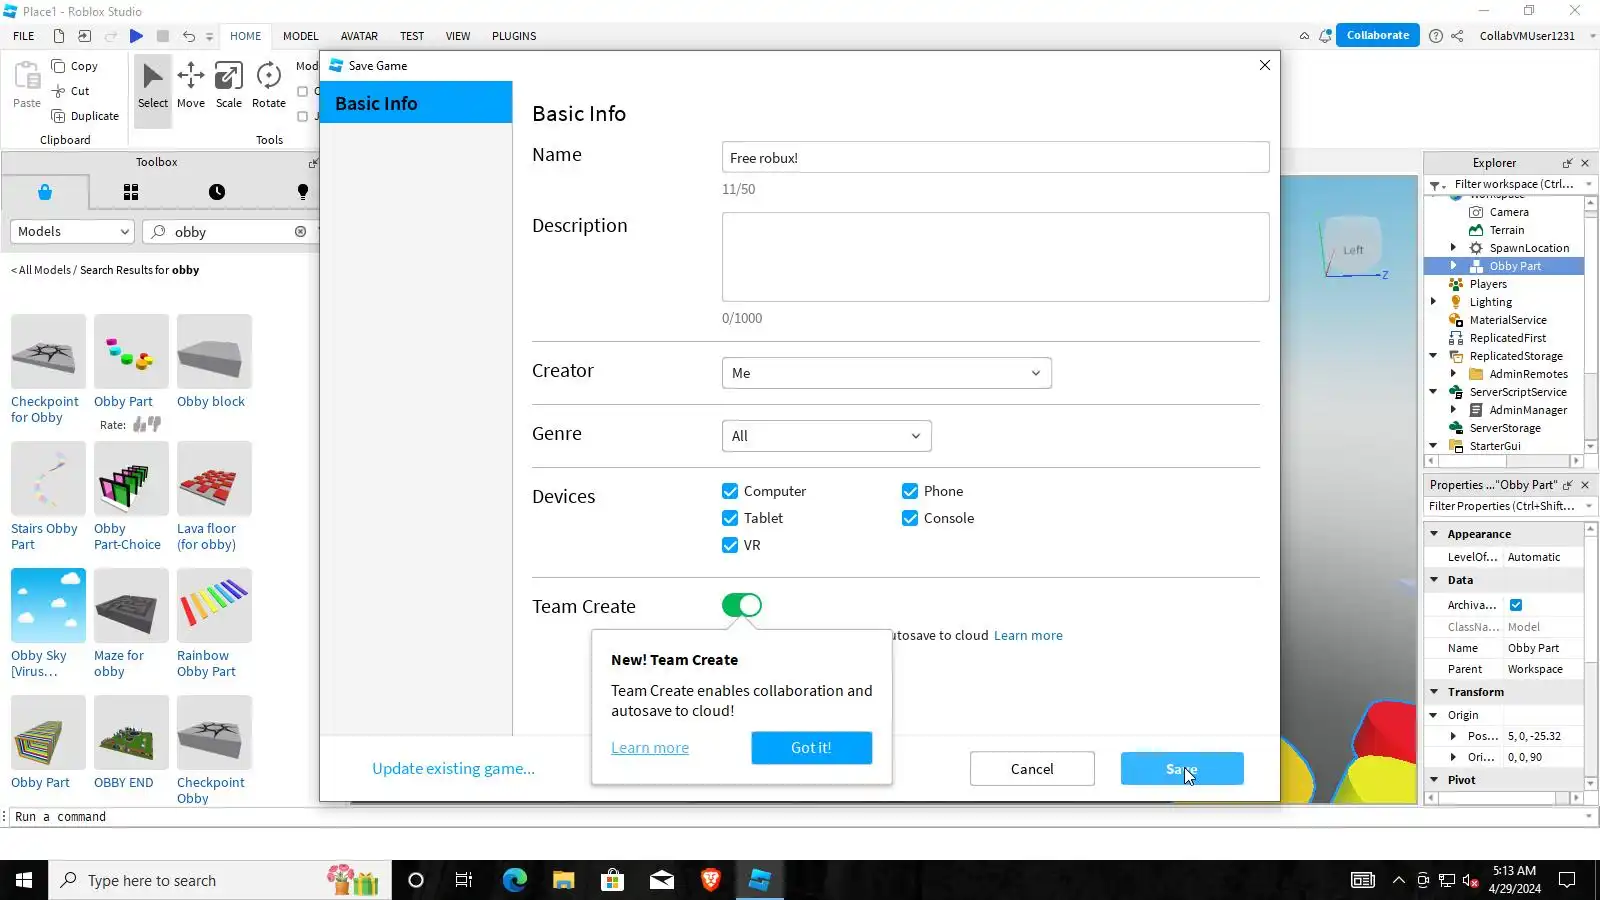Open the help question mark icon

click(1436, 36)
